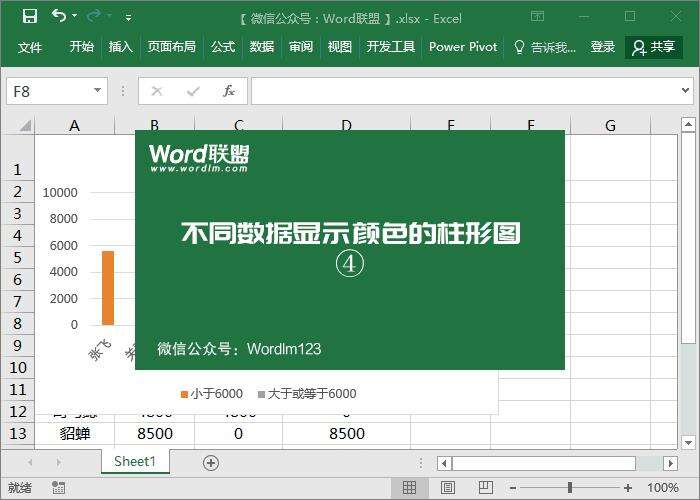Screen dimensions: 700x500
Task: Click the horizontal scrollbar thumb
Action: click(x=544, y=463)
